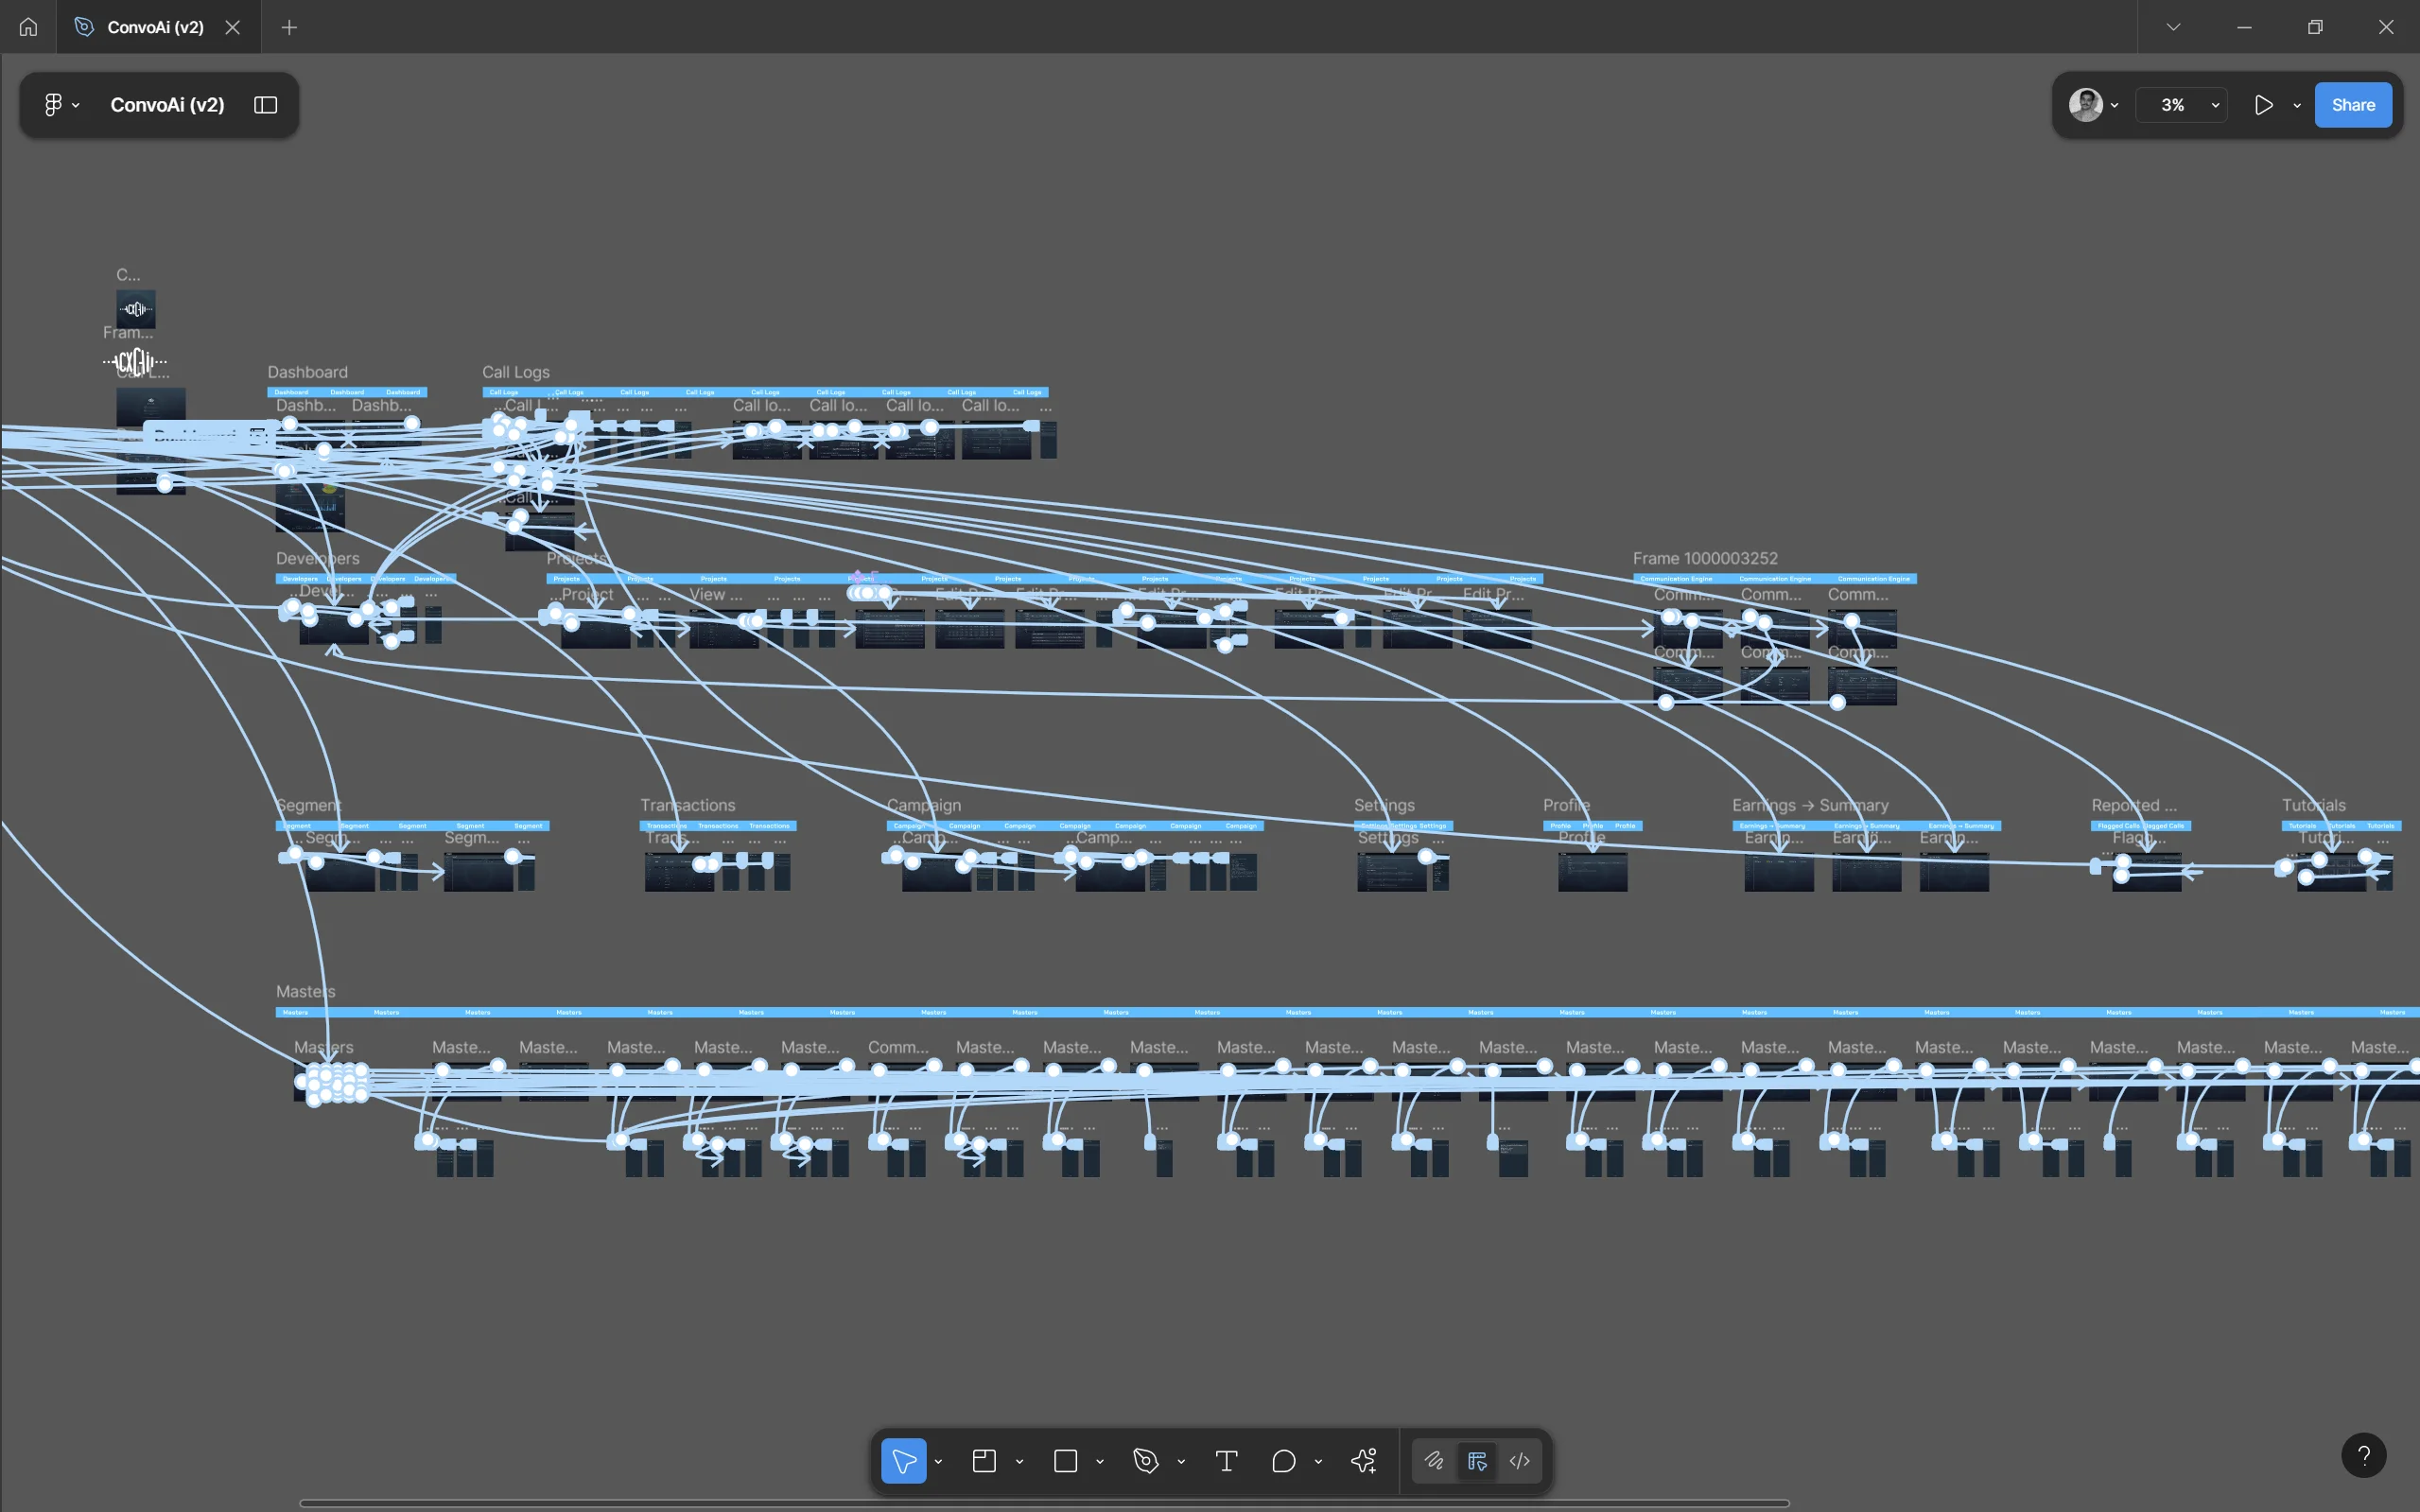Switch to Dev Mode
2420x1512 pixels.
(x=1519, y=1461)
